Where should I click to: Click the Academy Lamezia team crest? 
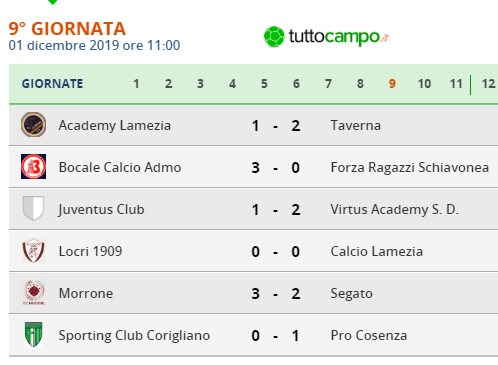(33, 125)
